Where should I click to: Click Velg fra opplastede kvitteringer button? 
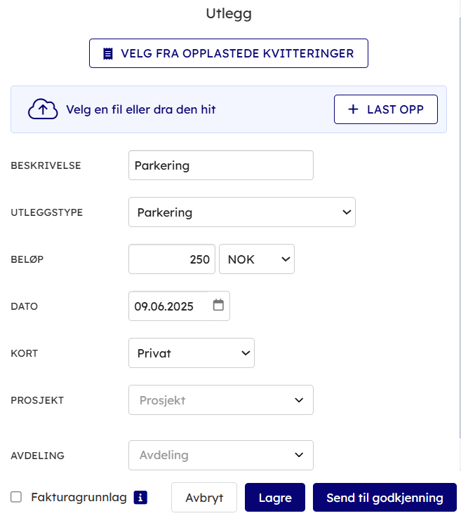pyautogui.click(x=229, y=53)
